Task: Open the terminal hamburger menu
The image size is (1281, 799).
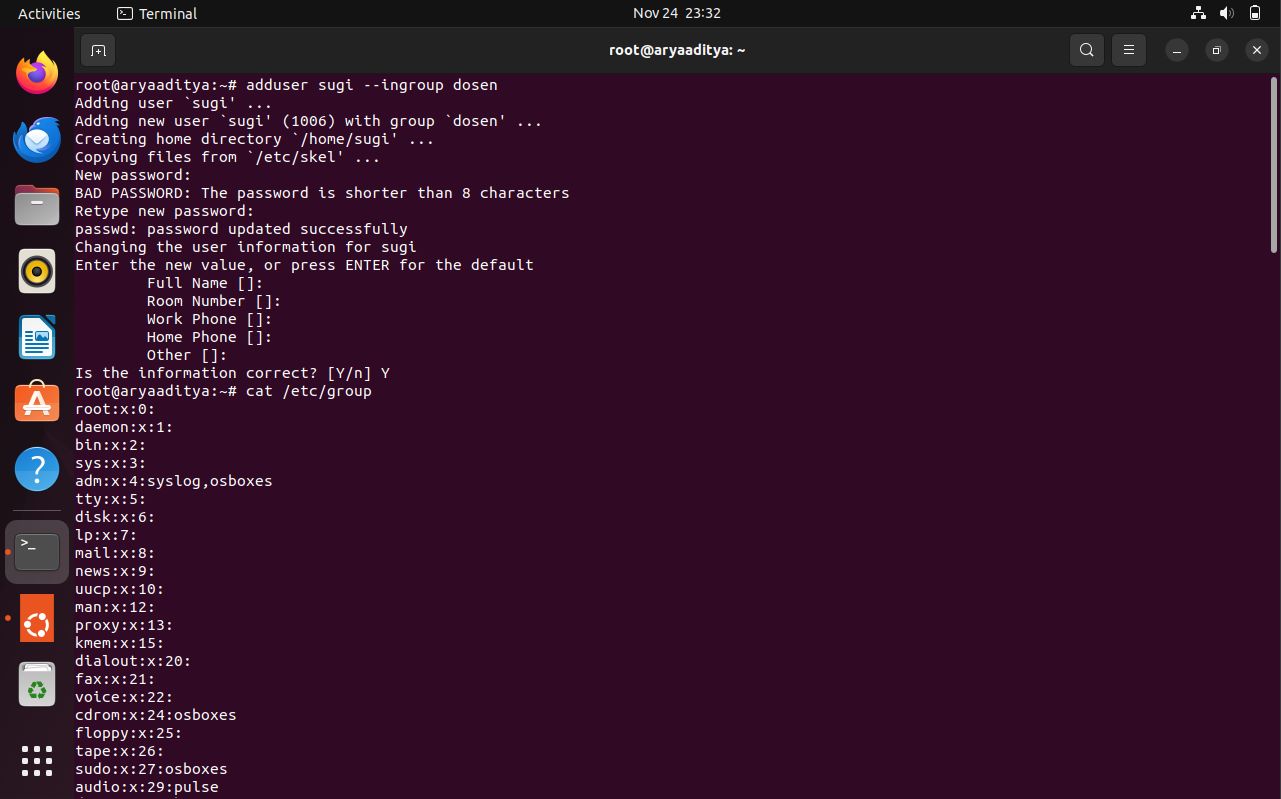Action: [1129, 50]
